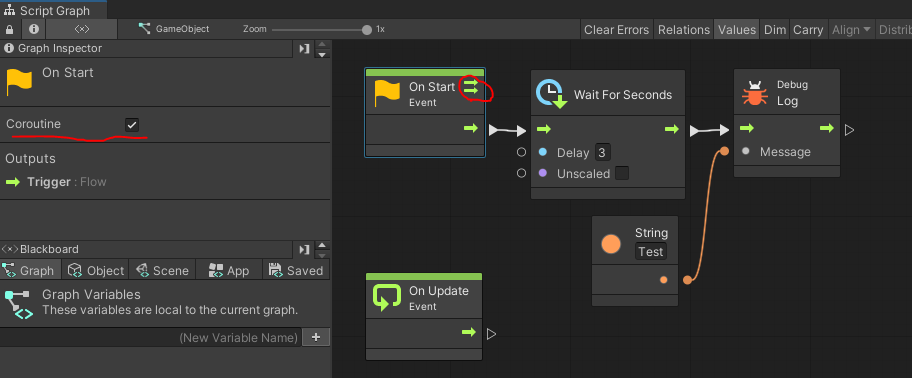
Task: Click the On Start coroutine arrows icon
Action: click(471, 87)
